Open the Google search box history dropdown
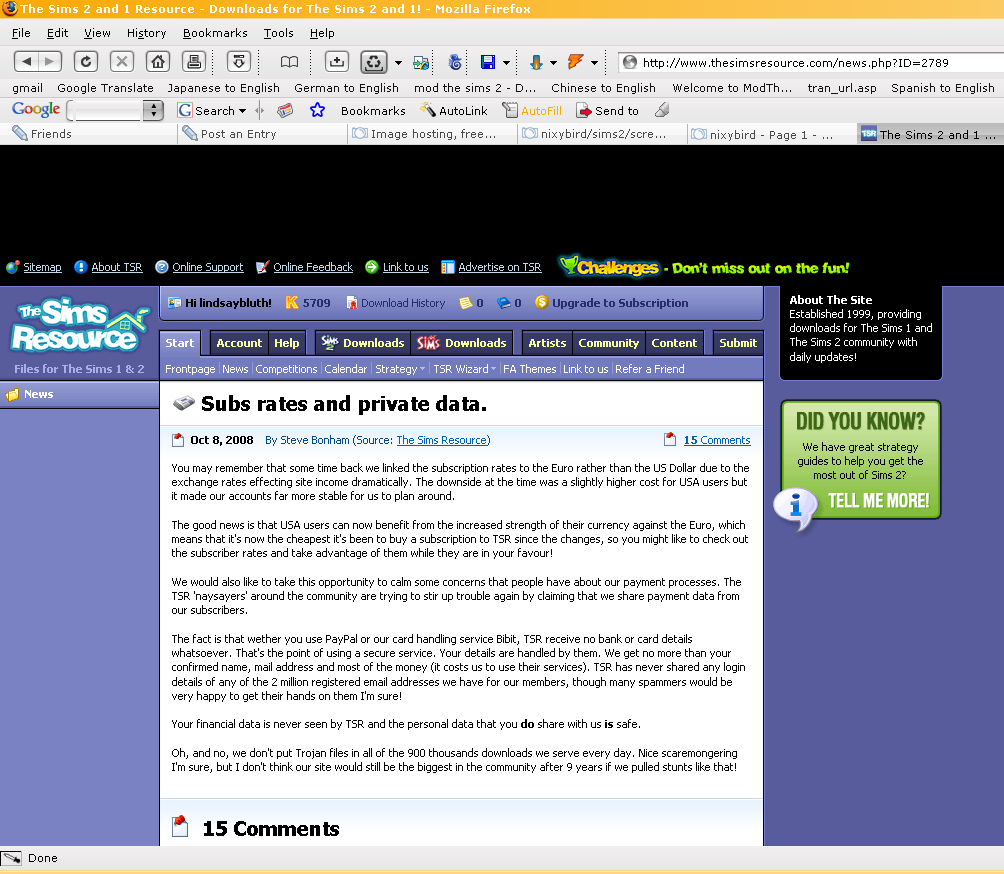 pyautogui.click(x=152, y=110)
